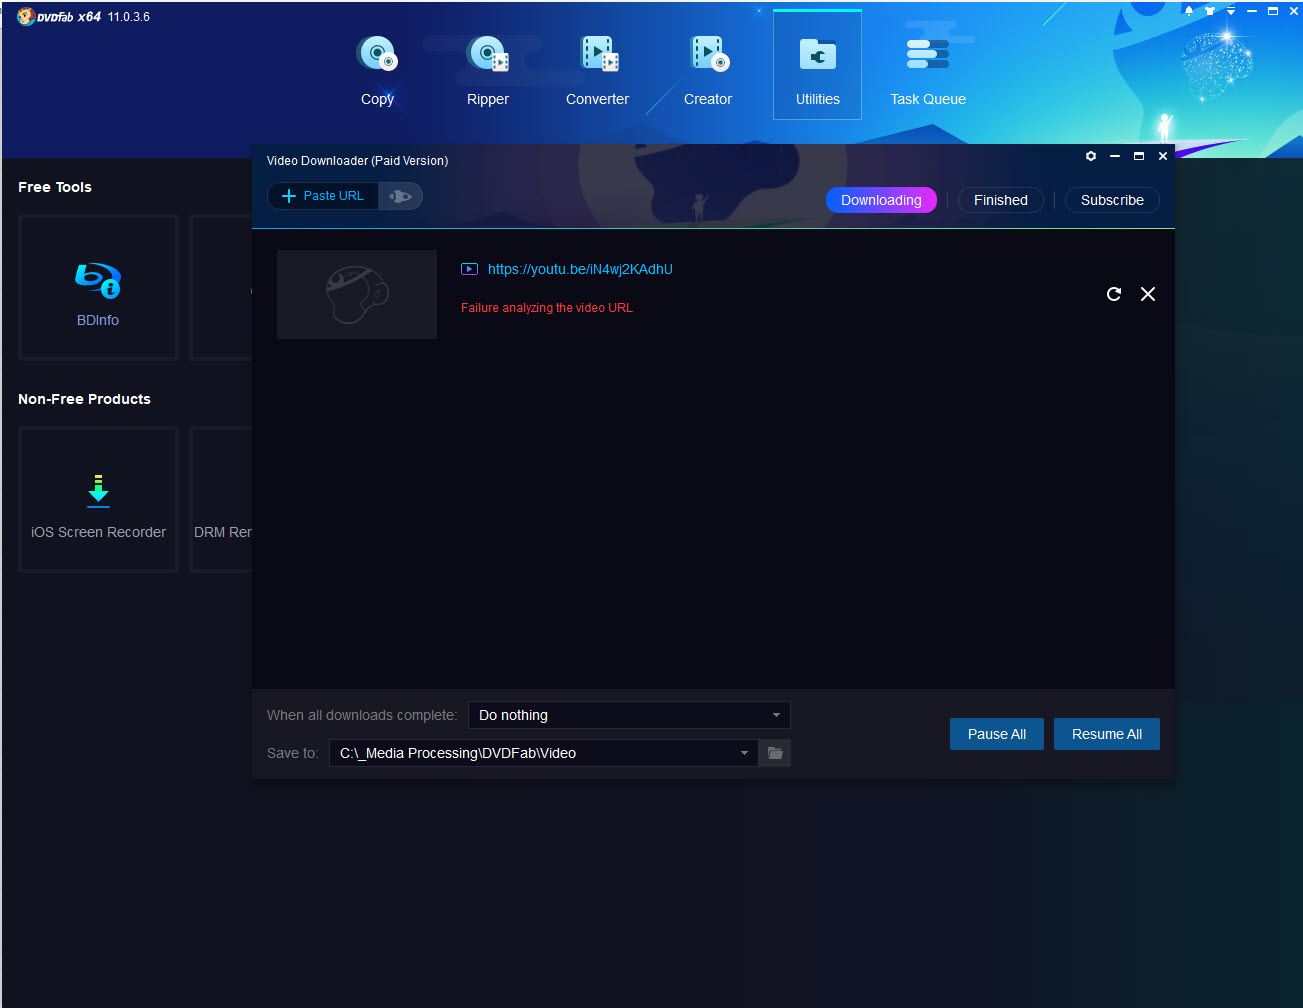Click the rocket turbo-speed icon
This screenshot has height=1008, width=1303.
click(400, 196)
